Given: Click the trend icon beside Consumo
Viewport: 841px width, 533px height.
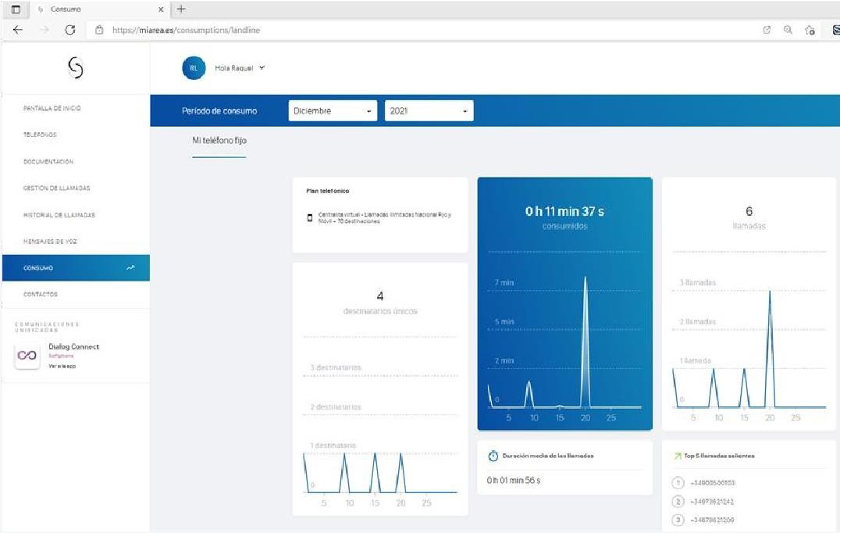Looking at the screenshot, I should [130, 268].
